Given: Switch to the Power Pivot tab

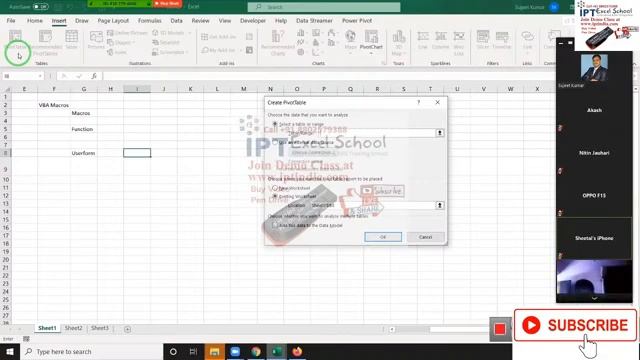Looking at the screenshot, I should 357,20.
